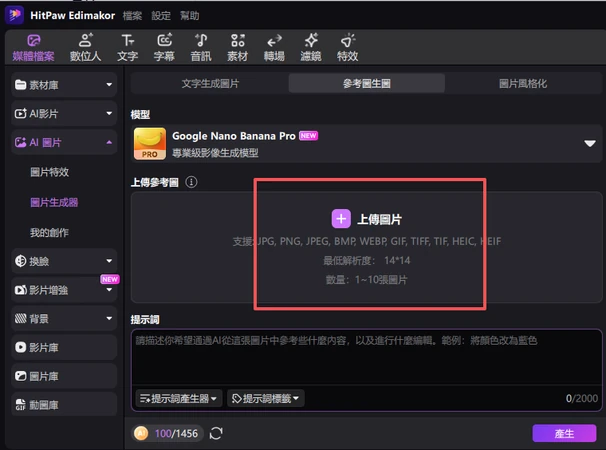
Task: Select 圖片生成器 under AI 圖片
Action: pos(54,202)
